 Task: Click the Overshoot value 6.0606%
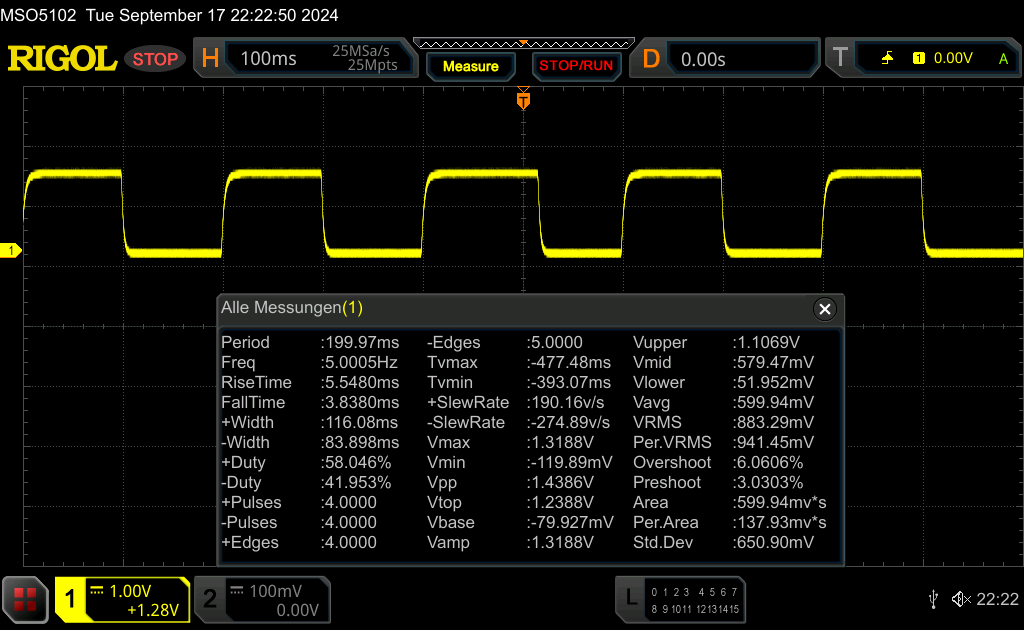tap(768, 462)
